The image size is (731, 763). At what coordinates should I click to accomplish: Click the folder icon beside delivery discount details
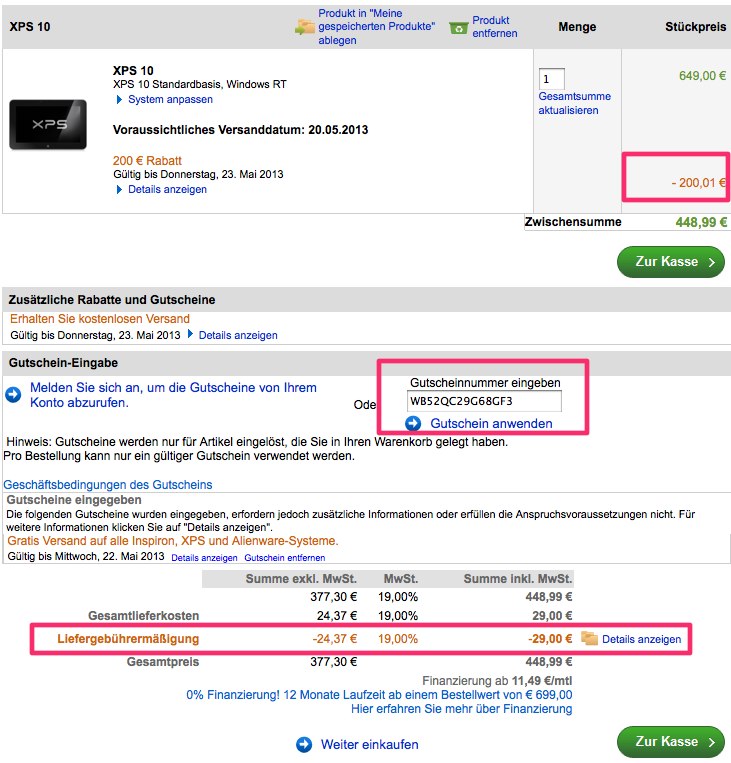(x=589, y=638)
